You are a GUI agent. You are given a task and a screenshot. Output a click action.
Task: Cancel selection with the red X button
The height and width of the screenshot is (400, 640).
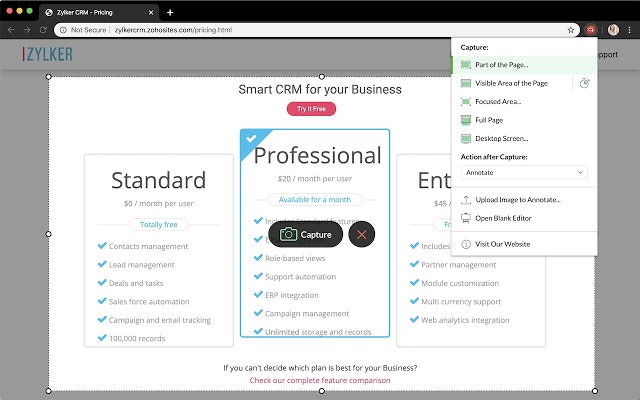[362, 234]
